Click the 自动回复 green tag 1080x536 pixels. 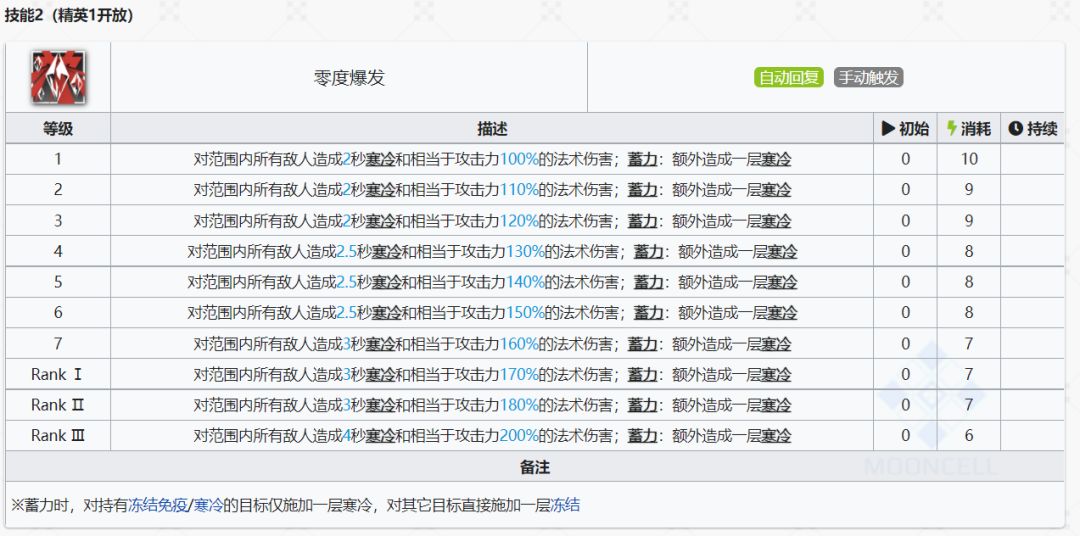coord(789,78)
